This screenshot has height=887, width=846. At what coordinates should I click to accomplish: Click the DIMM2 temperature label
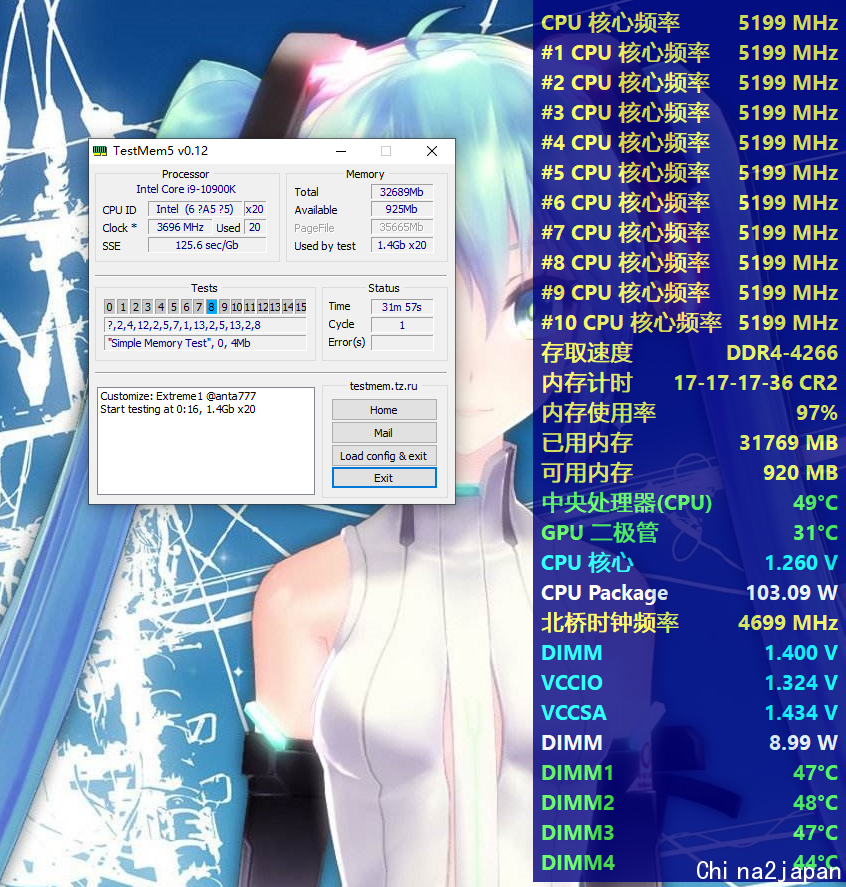[x=578, y=803]
